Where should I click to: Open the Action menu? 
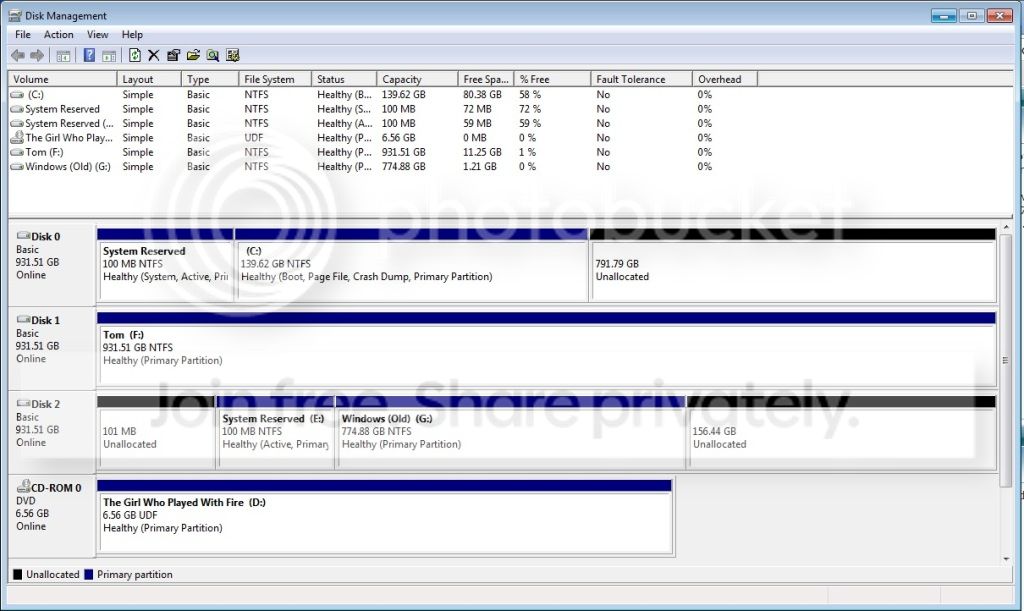(x=58, y=35)
